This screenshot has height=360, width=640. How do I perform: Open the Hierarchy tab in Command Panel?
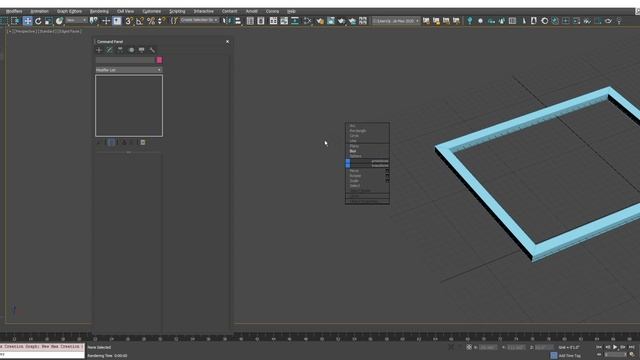tap(120, 50)
